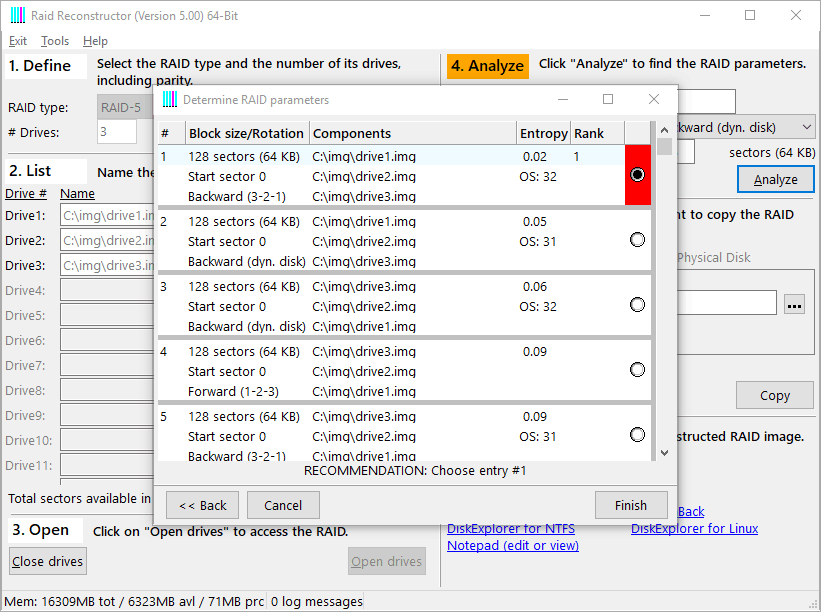Click the browse ellipsis button beside target field
This screenshot has height=612, width=821.
coord(794,305)
